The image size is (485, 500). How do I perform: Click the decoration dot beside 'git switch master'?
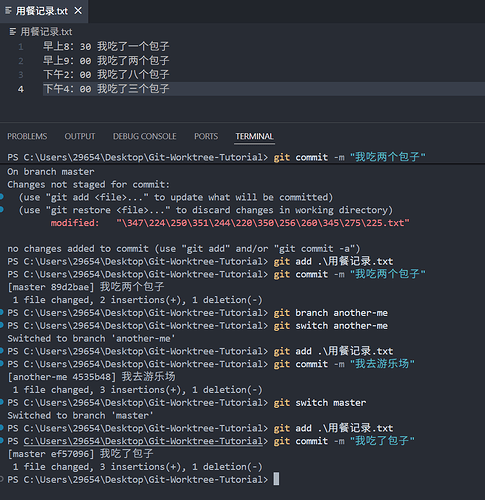point(1,402)
